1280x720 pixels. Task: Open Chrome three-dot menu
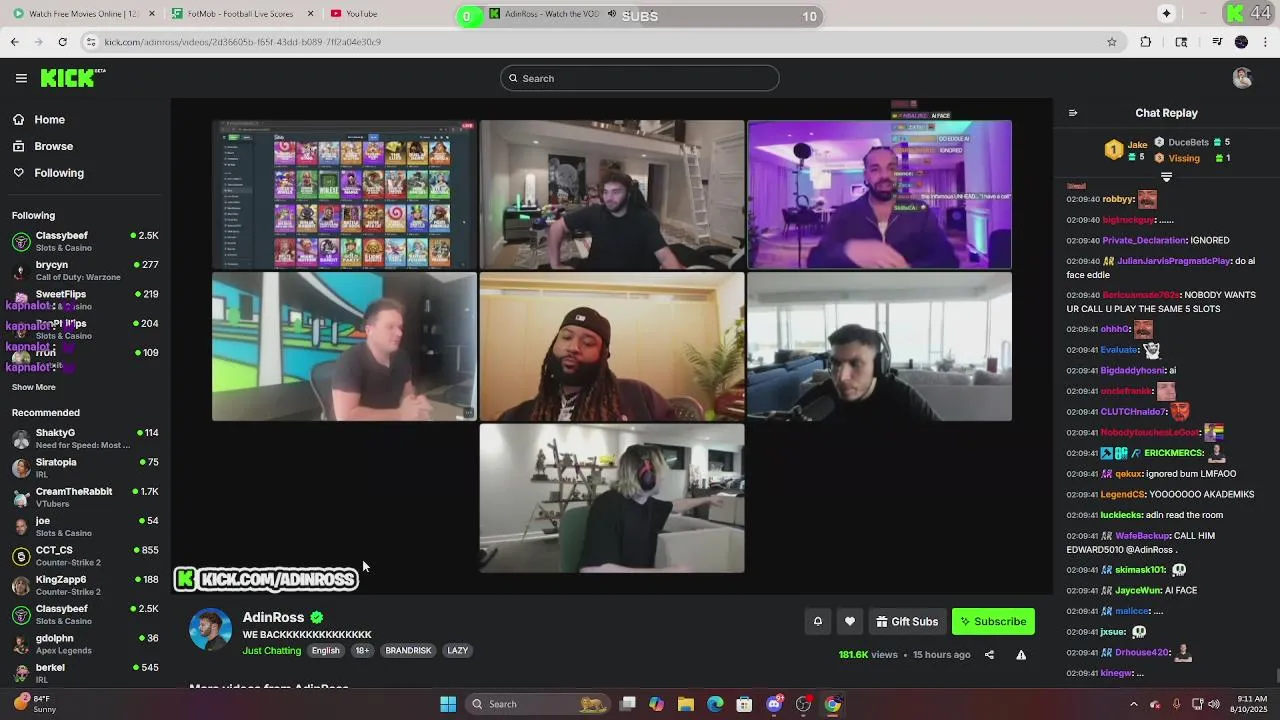tap(1266, 42)
